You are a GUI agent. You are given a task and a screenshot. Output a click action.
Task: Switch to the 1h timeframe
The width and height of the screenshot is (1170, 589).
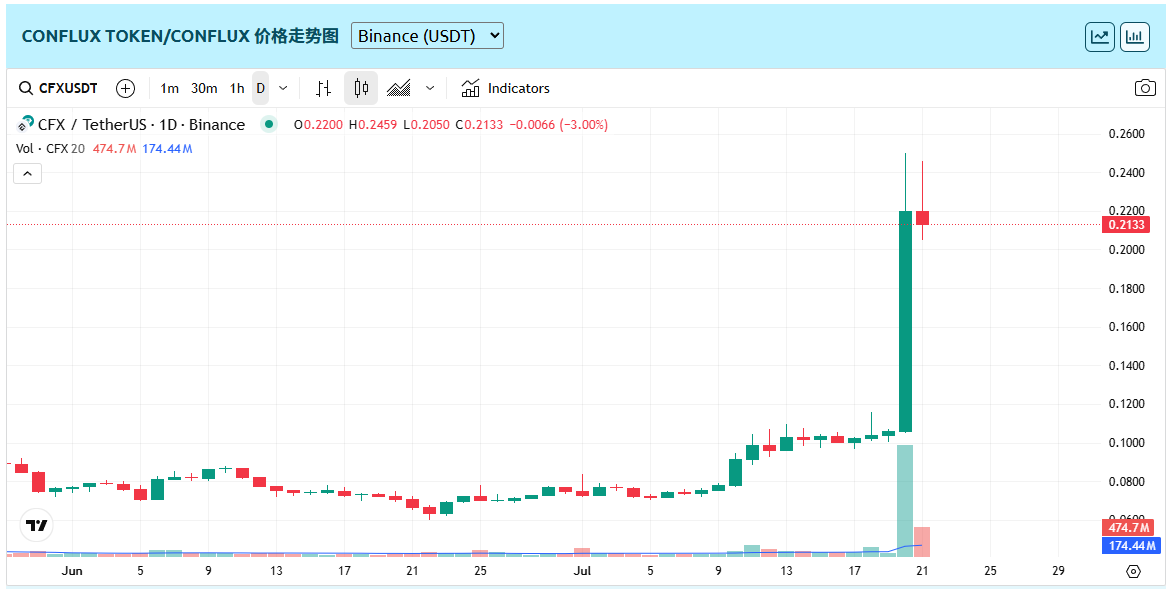click(237, 88)
